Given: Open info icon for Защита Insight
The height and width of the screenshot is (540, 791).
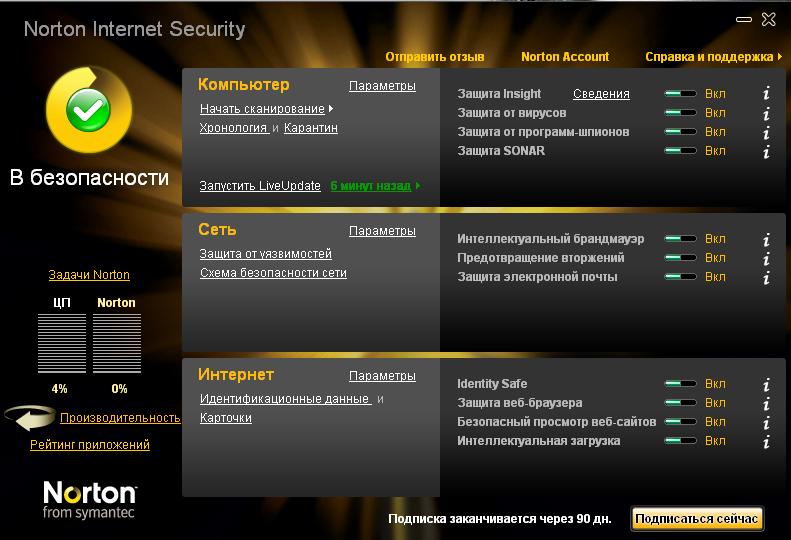Looking at the screenshot, I should [766, 93].
